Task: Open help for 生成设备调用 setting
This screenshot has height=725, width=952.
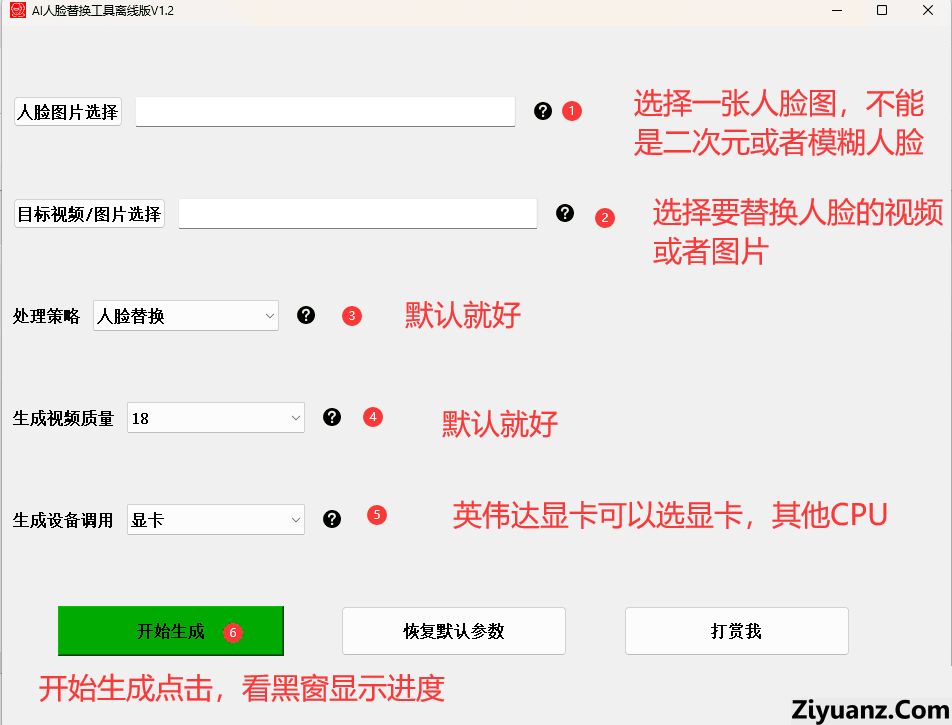Action: pos(332,519)
